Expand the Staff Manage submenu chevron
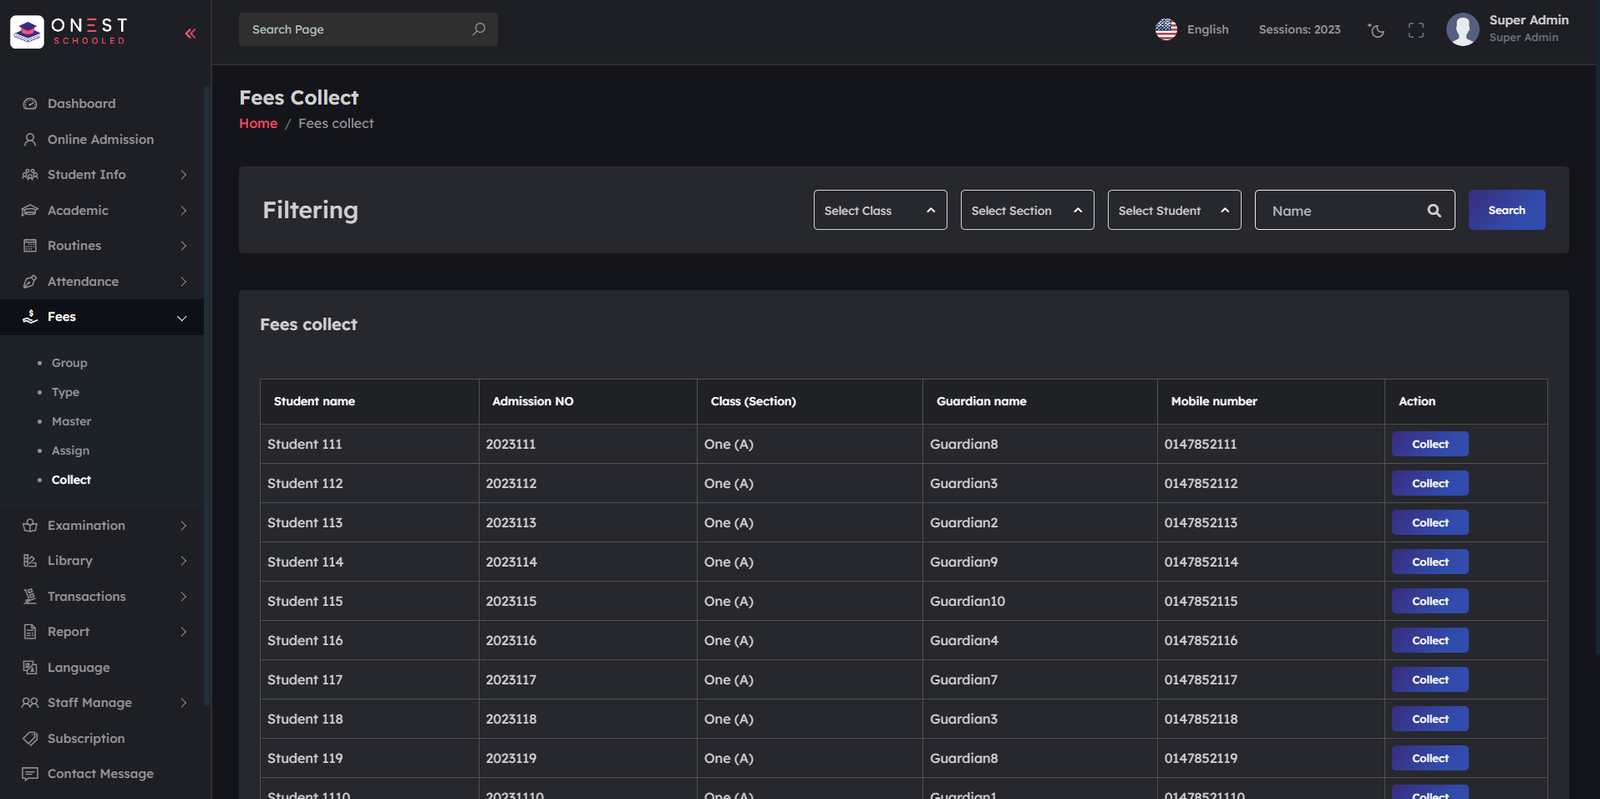This screenshot has width=1600, height=799. point(183,703)
